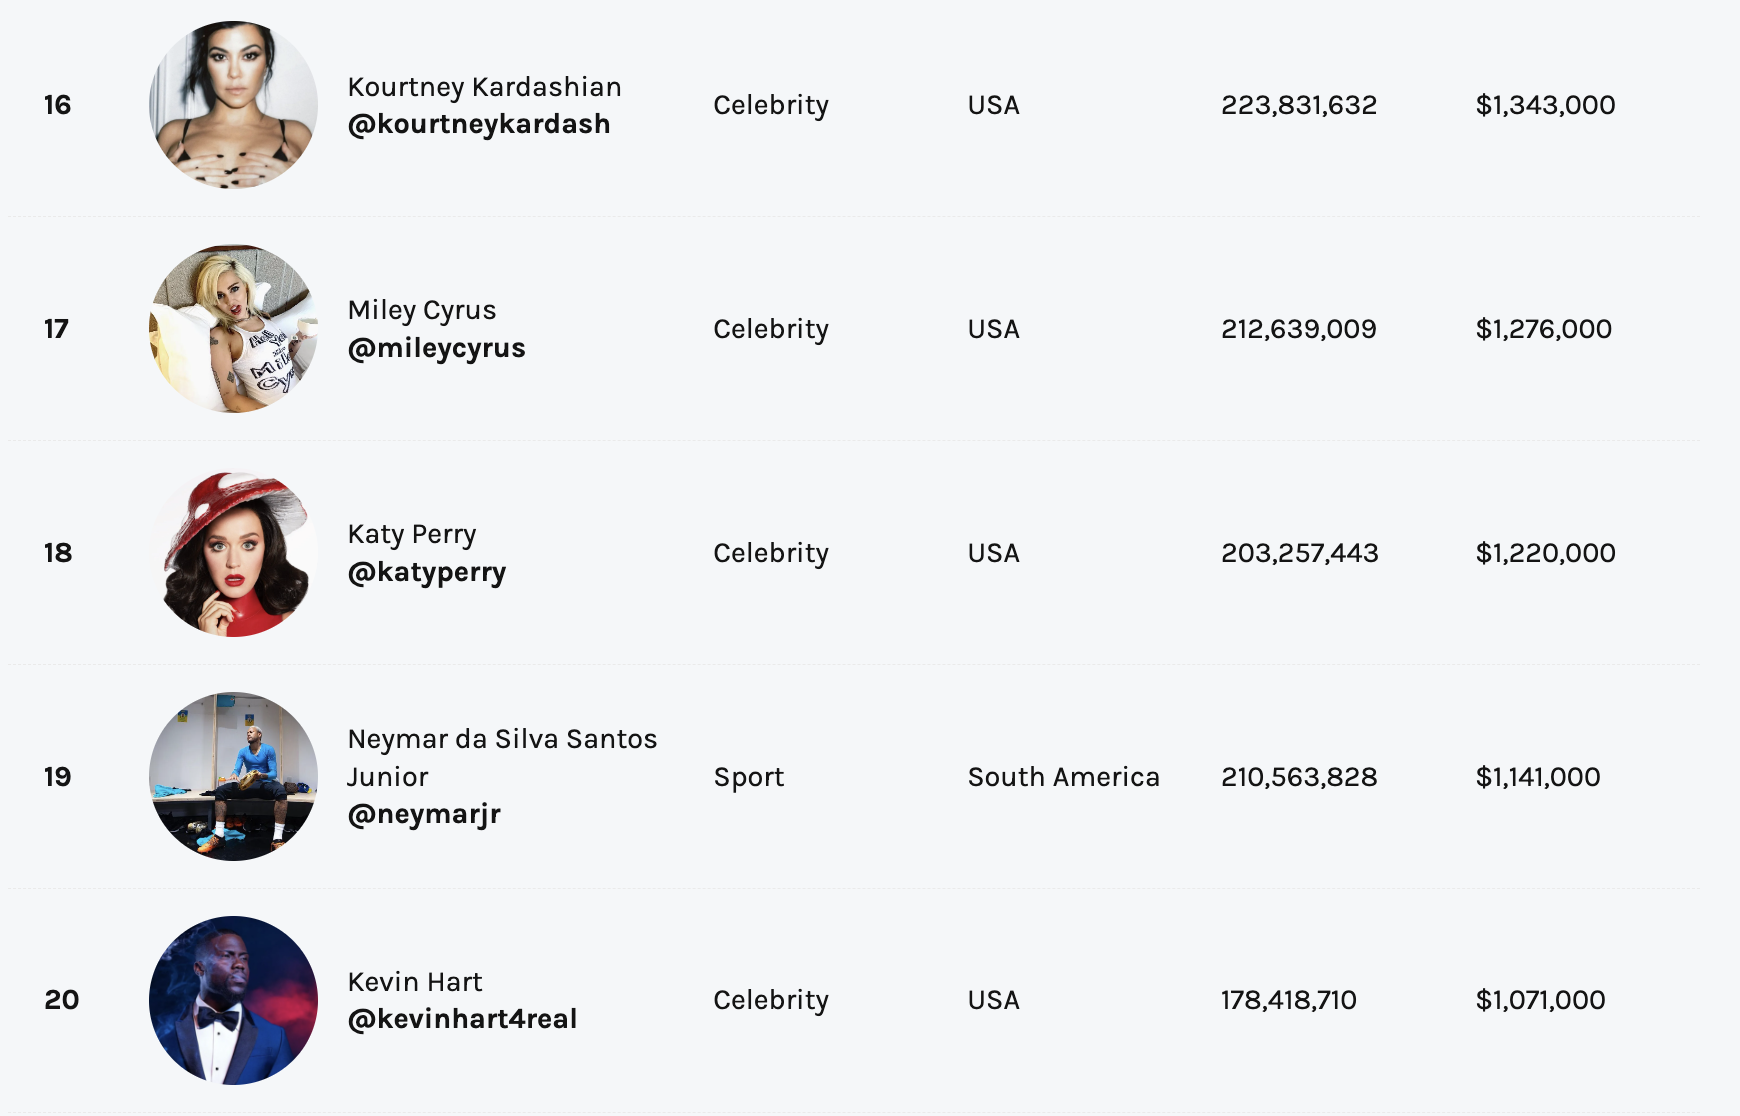Viewport: 1740px width, 1116px height.
Task: Open the @kourtneykardash handle link
Action: [x=479, y=124]
